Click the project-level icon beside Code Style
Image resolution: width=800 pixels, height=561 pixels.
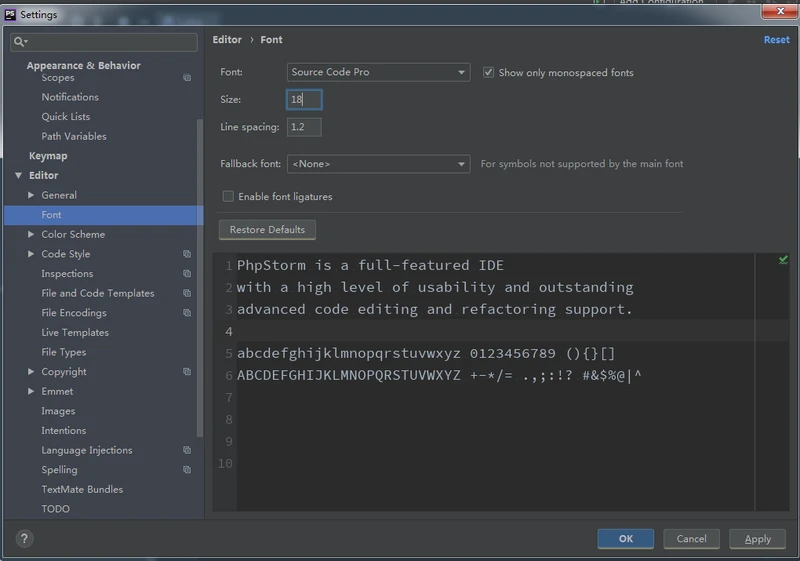[187, 254]
